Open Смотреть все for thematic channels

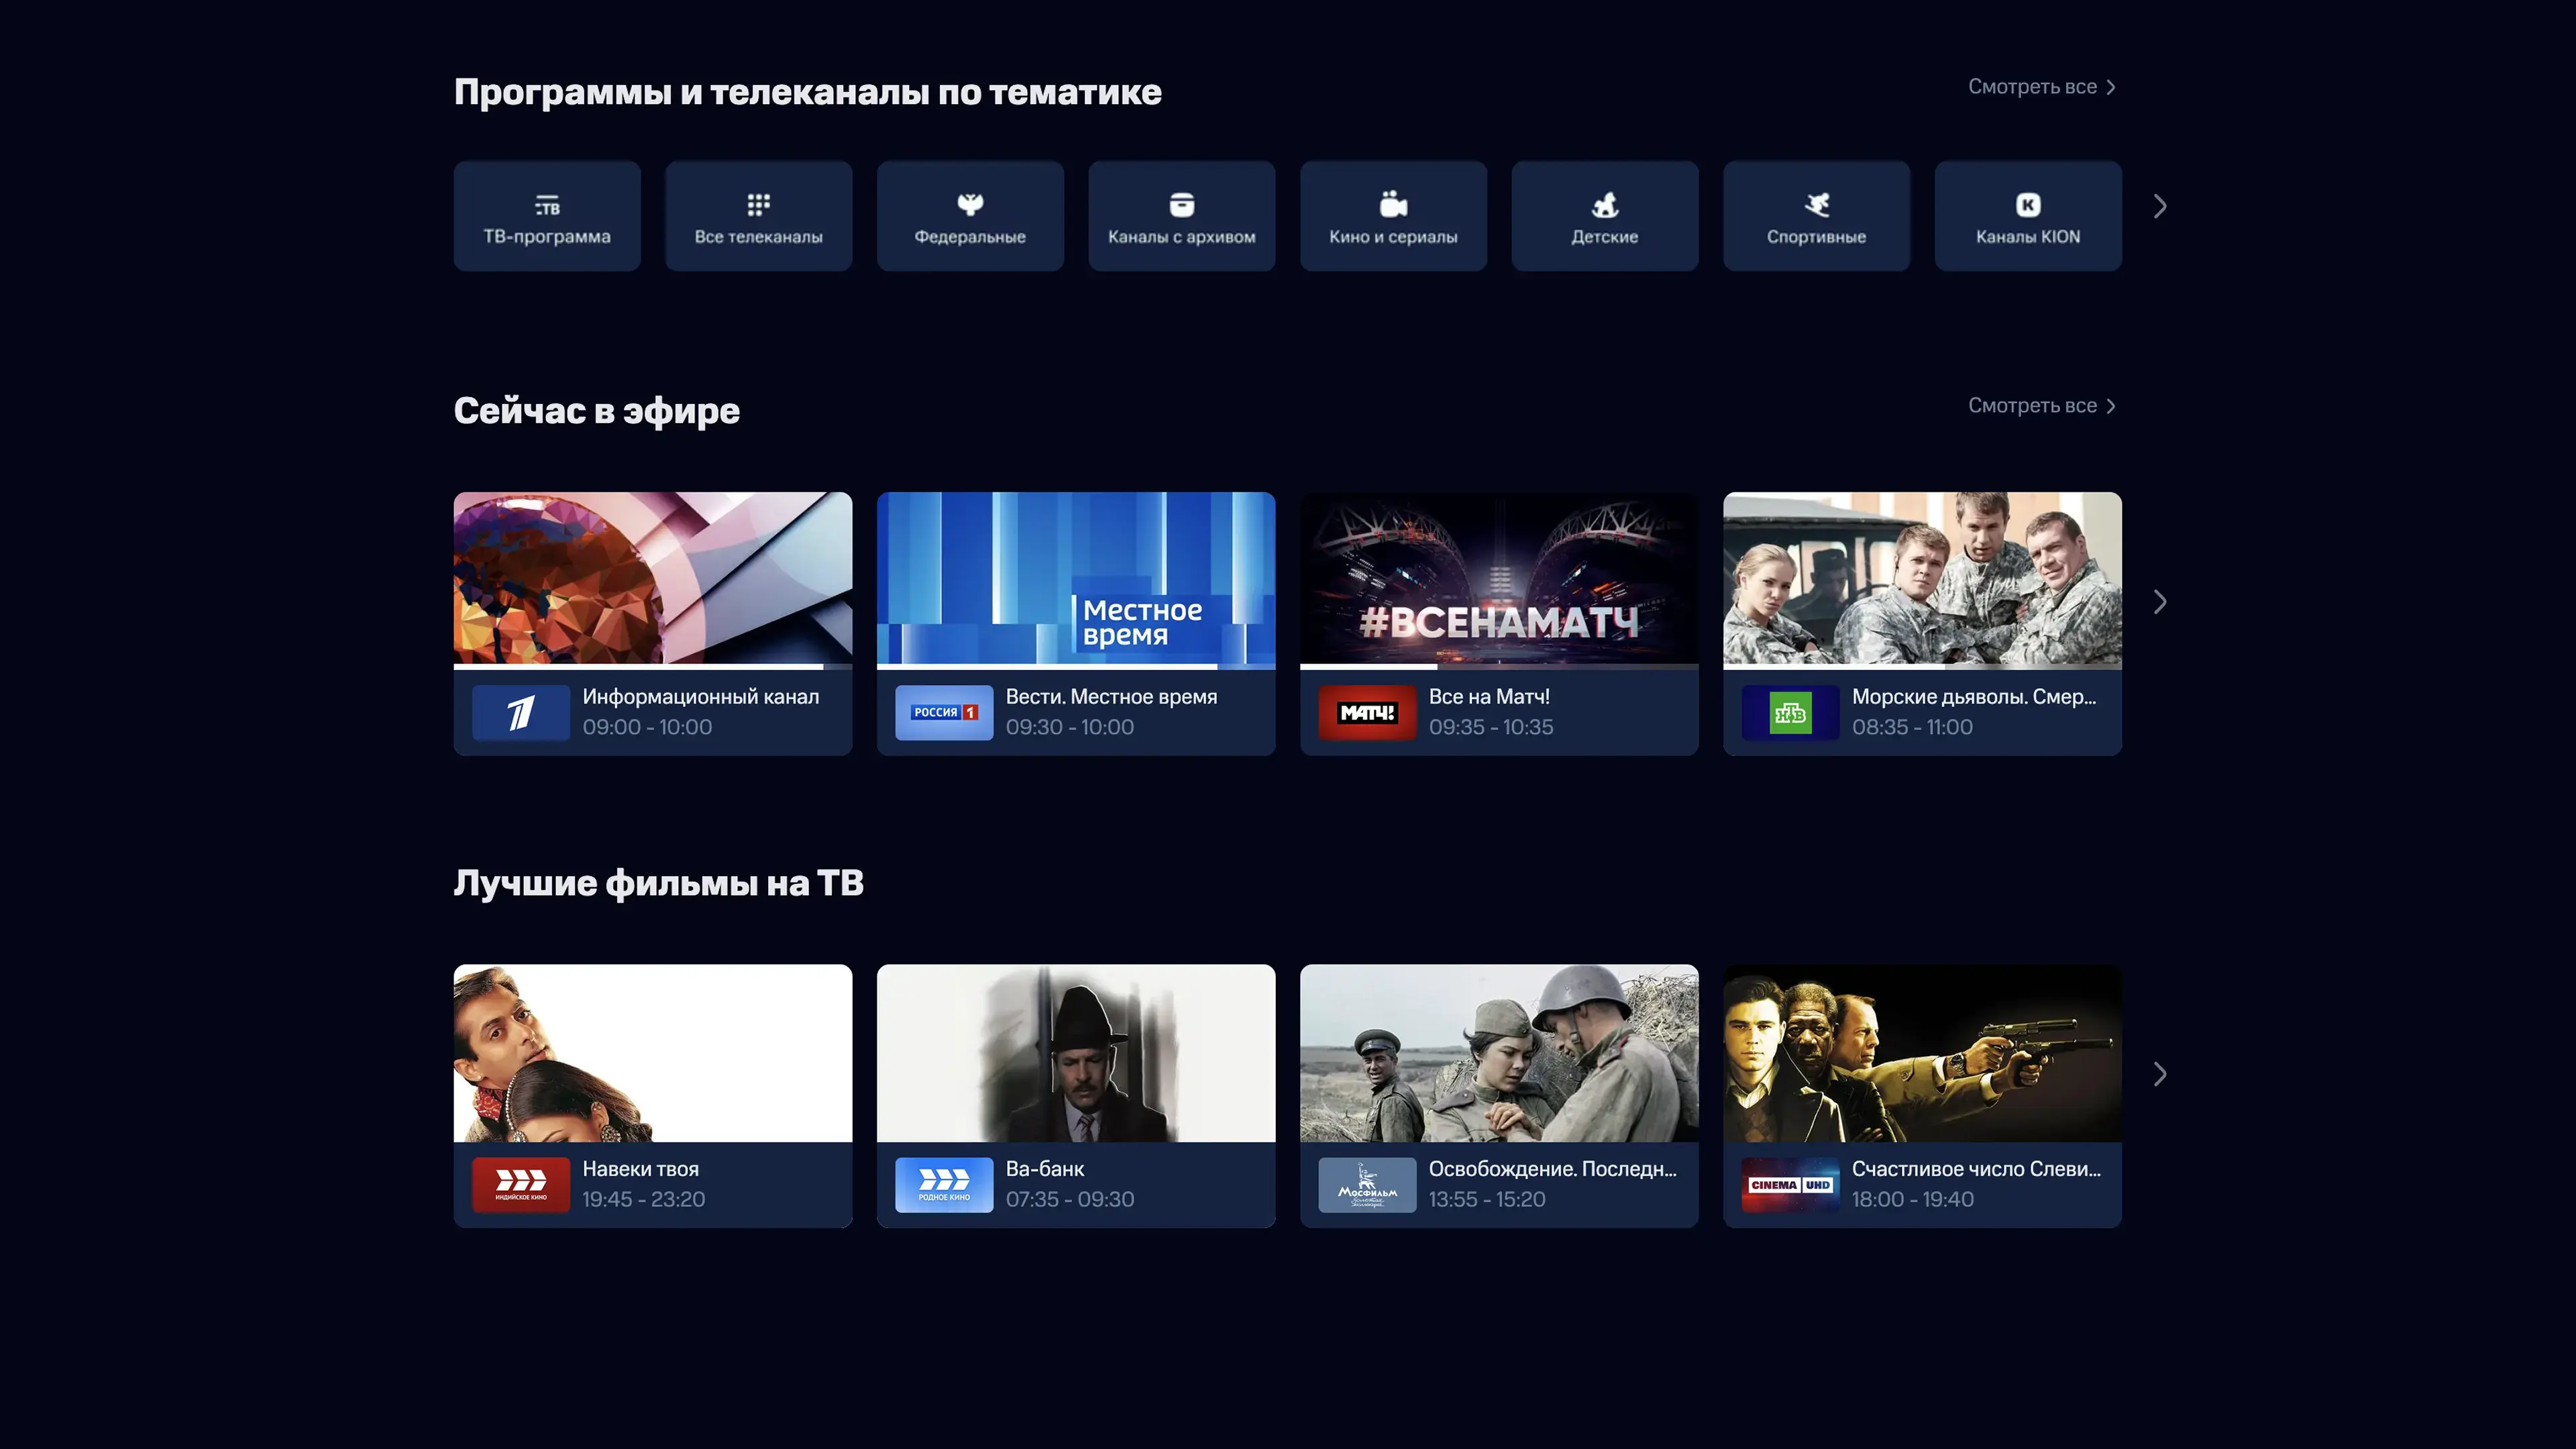2040,87
